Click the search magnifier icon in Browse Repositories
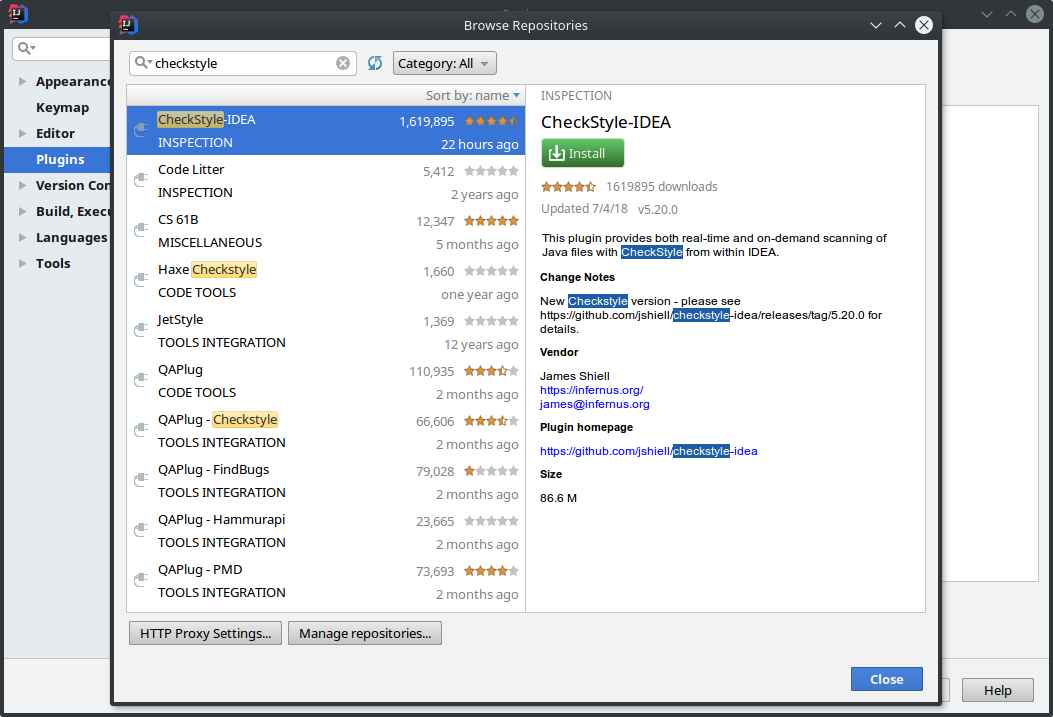Screen dimensions: 1053x717 point(143,63)
